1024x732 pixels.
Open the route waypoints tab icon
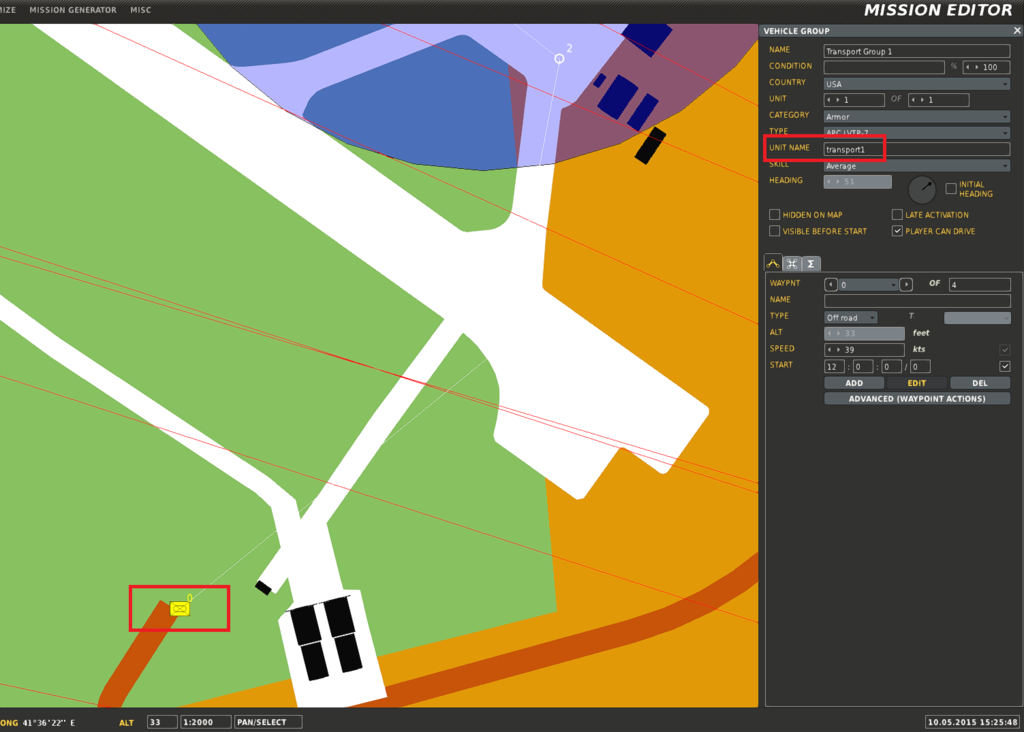click(x=773, y=263)
